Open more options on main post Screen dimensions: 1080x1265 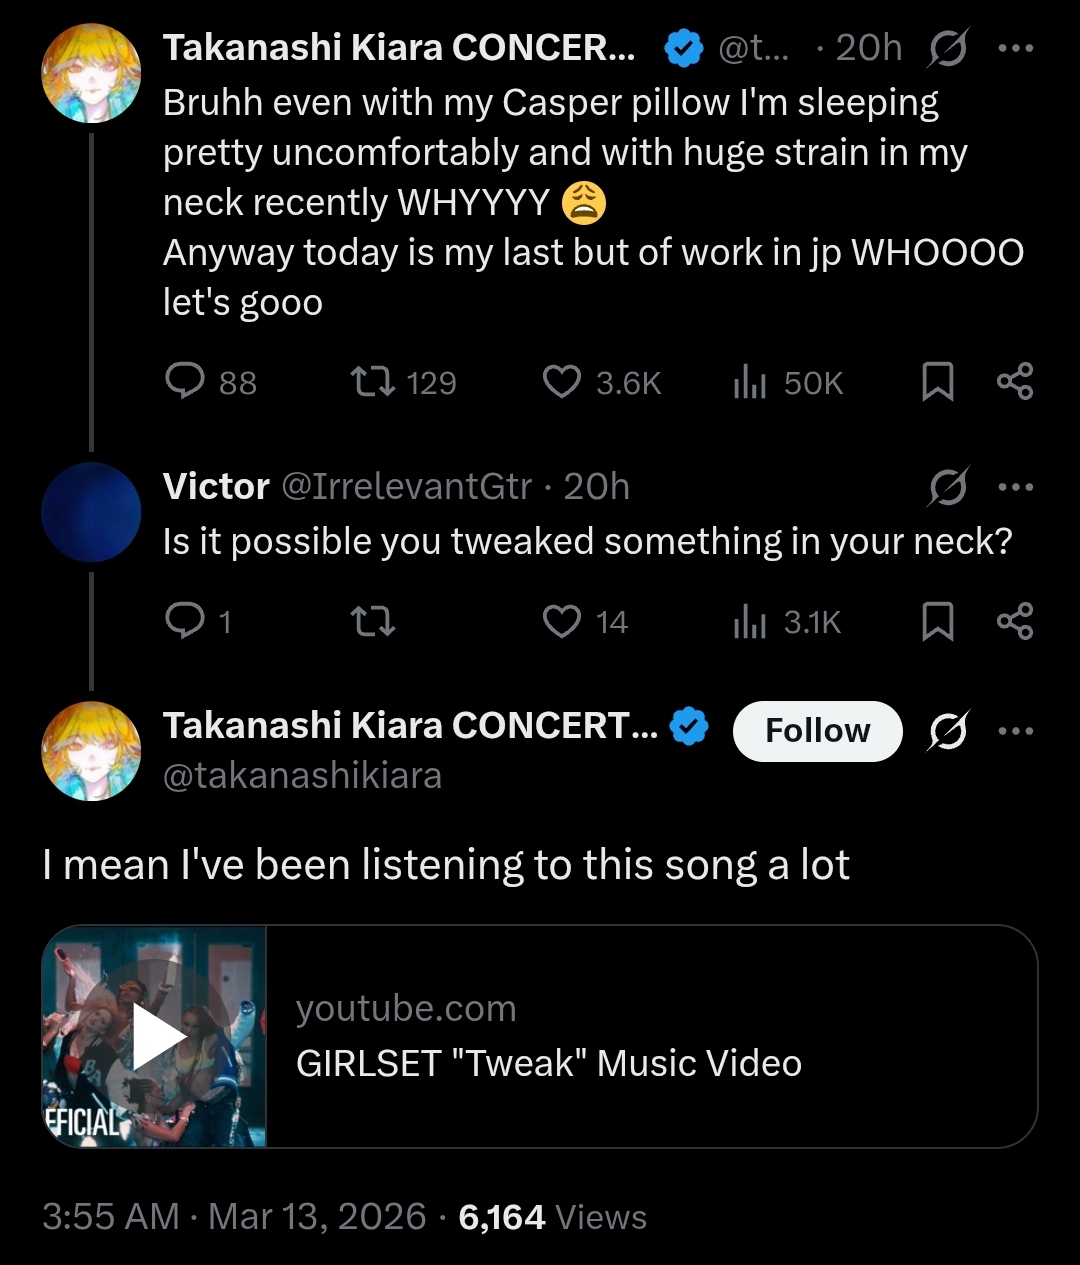pos(1015,731)
